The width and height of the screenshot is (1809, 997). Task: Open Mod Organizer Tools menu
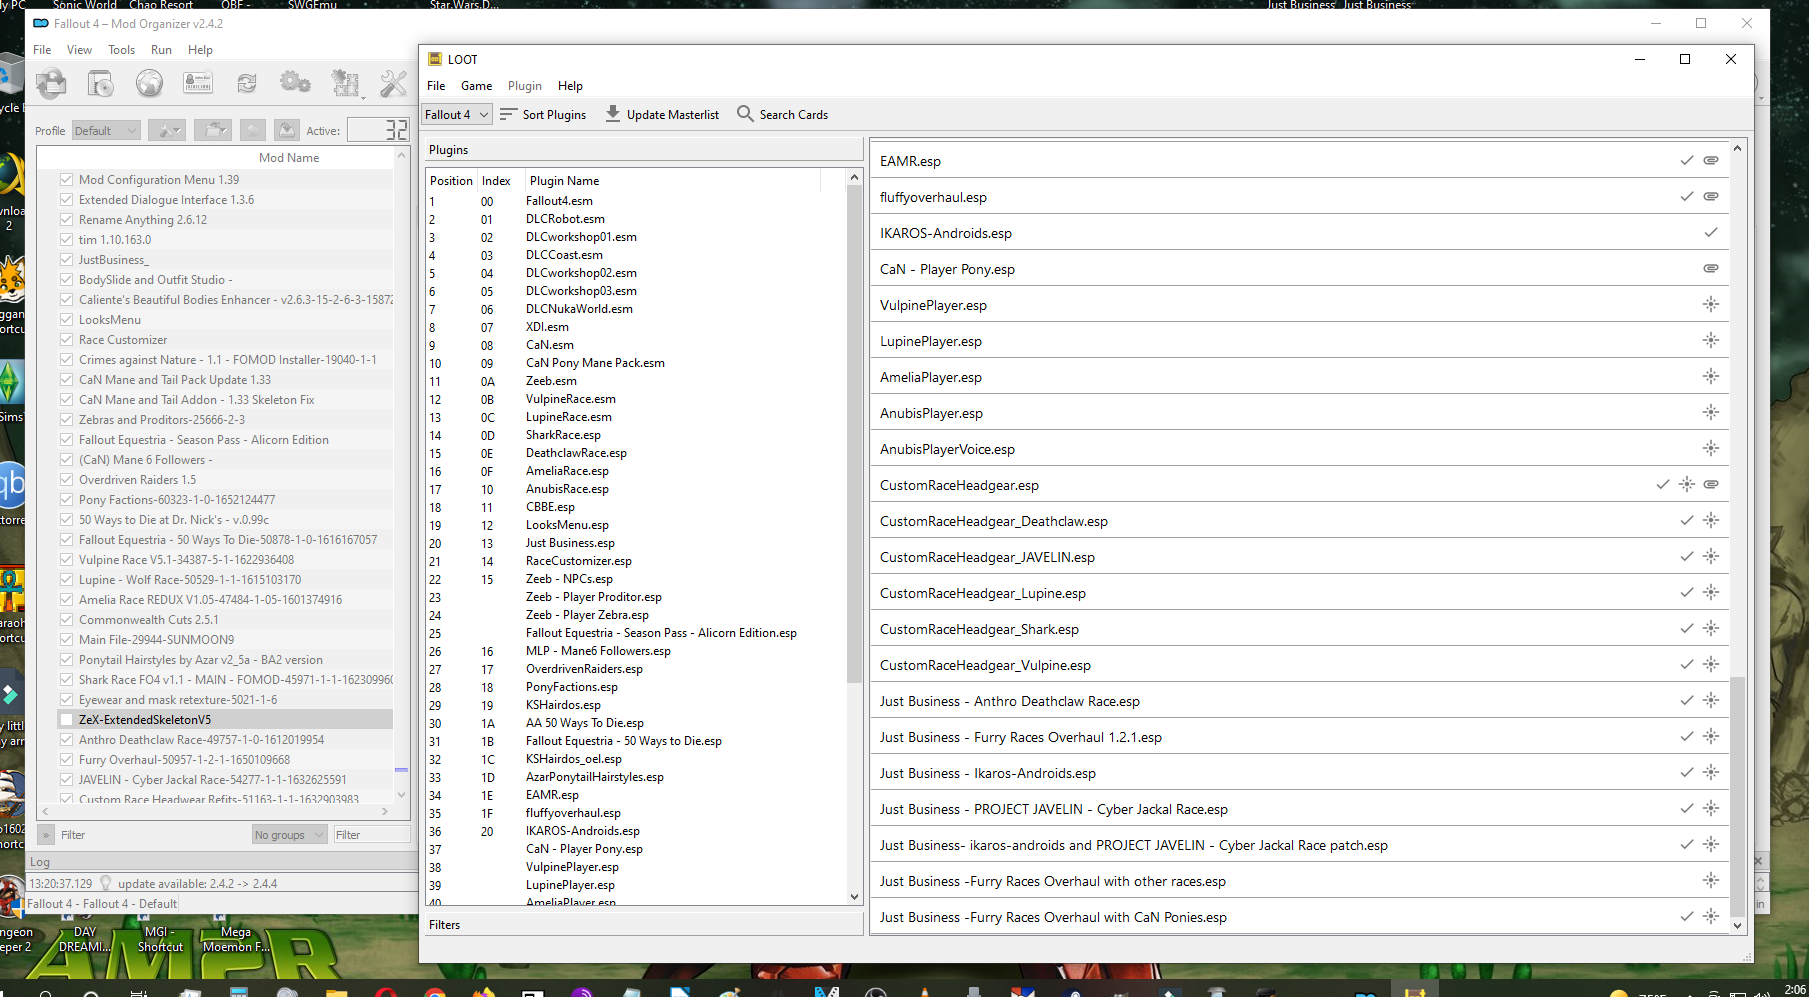121,50
